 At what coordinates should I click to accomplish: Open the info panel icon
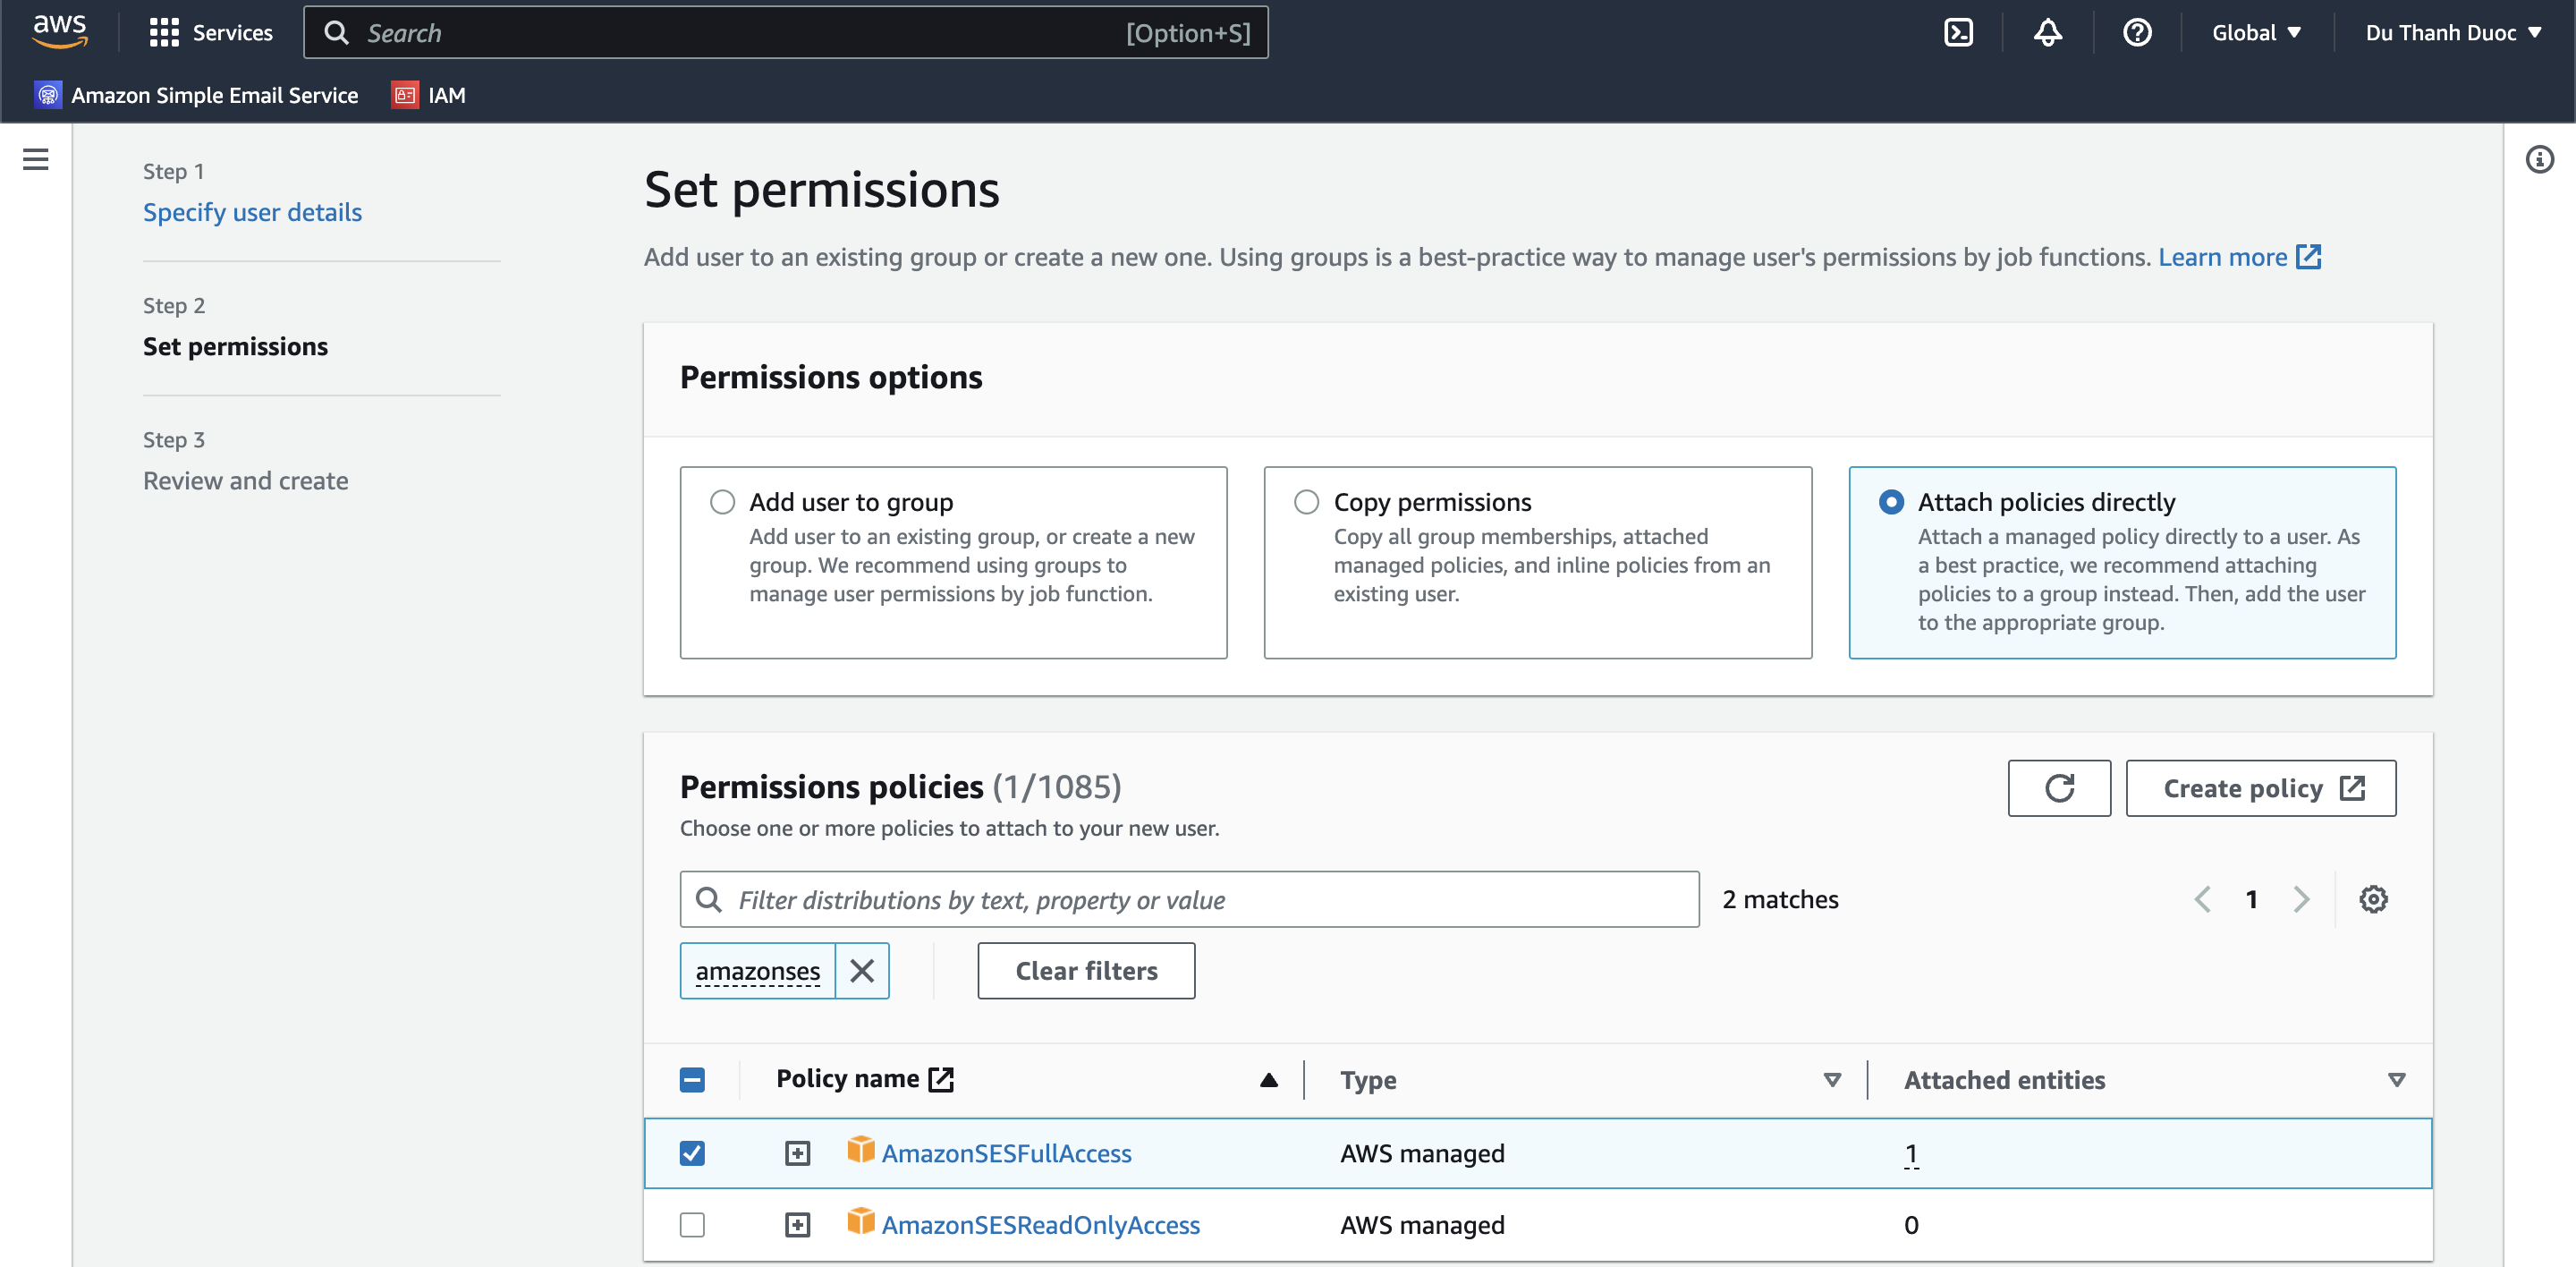tap(2539, 159)
